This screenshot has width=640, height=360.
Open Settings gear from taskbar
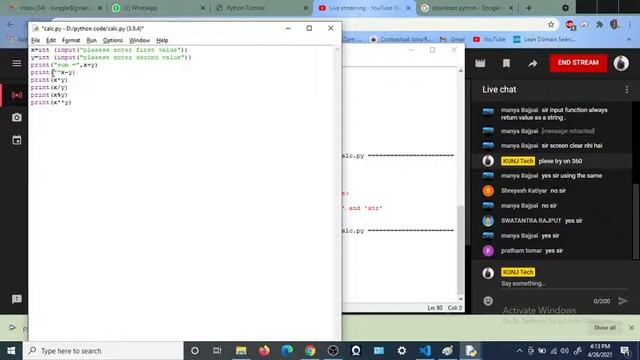(x=402, y=351)
